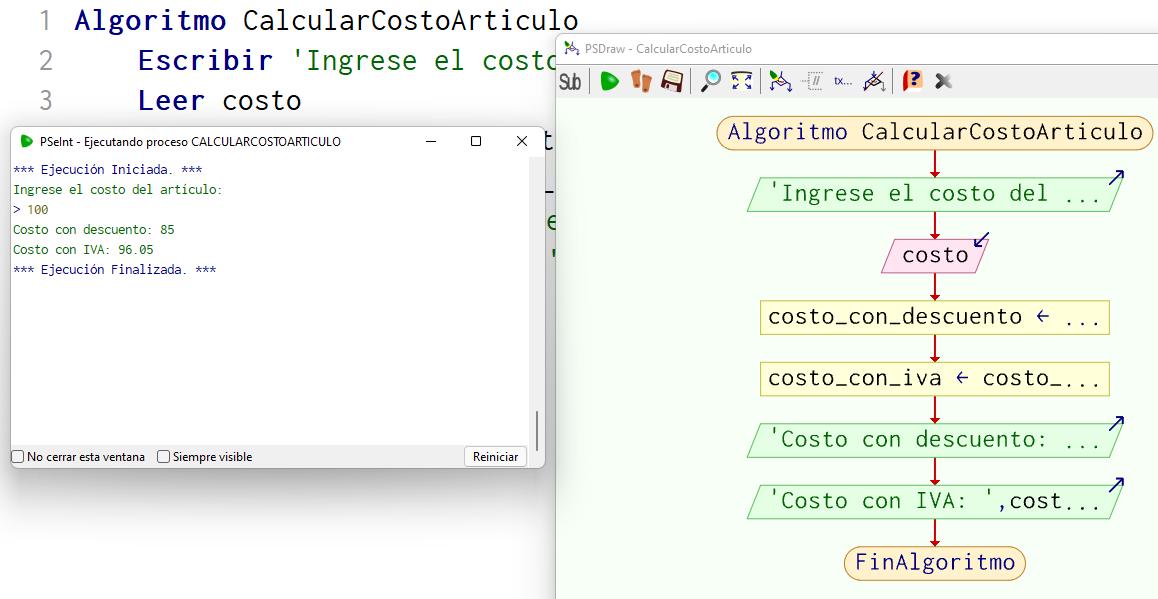Open help with the question mark icon
1158x599 pixels.
coord(912,82)
